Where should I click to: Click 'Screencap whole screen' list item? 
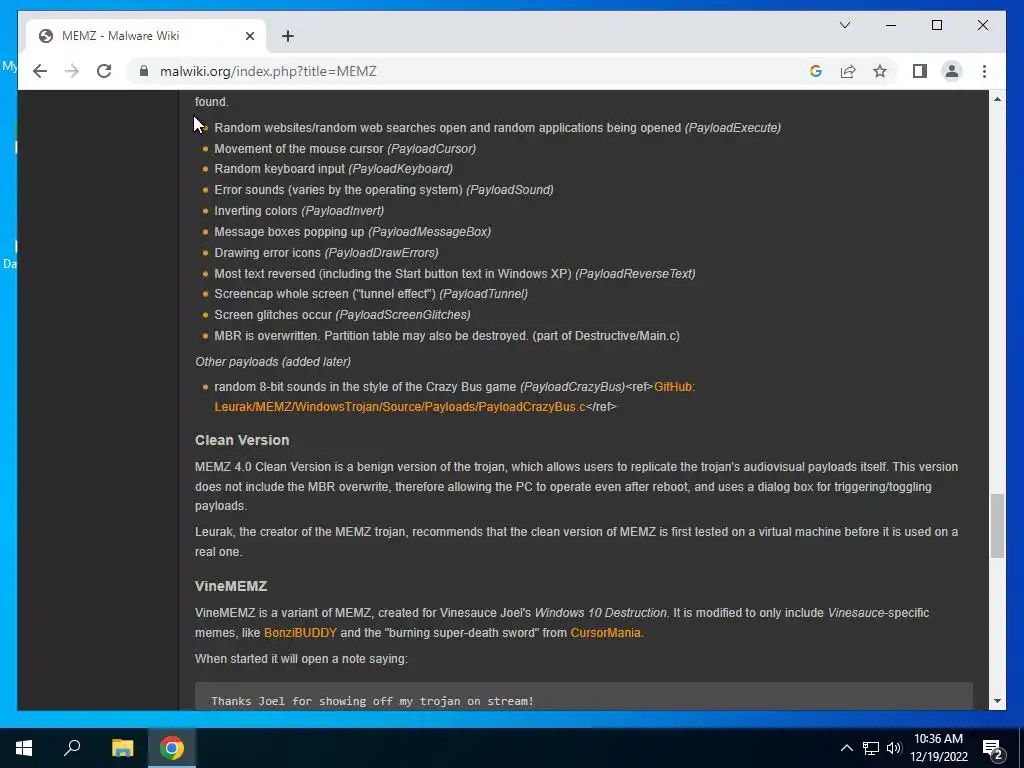pos(370,293)
